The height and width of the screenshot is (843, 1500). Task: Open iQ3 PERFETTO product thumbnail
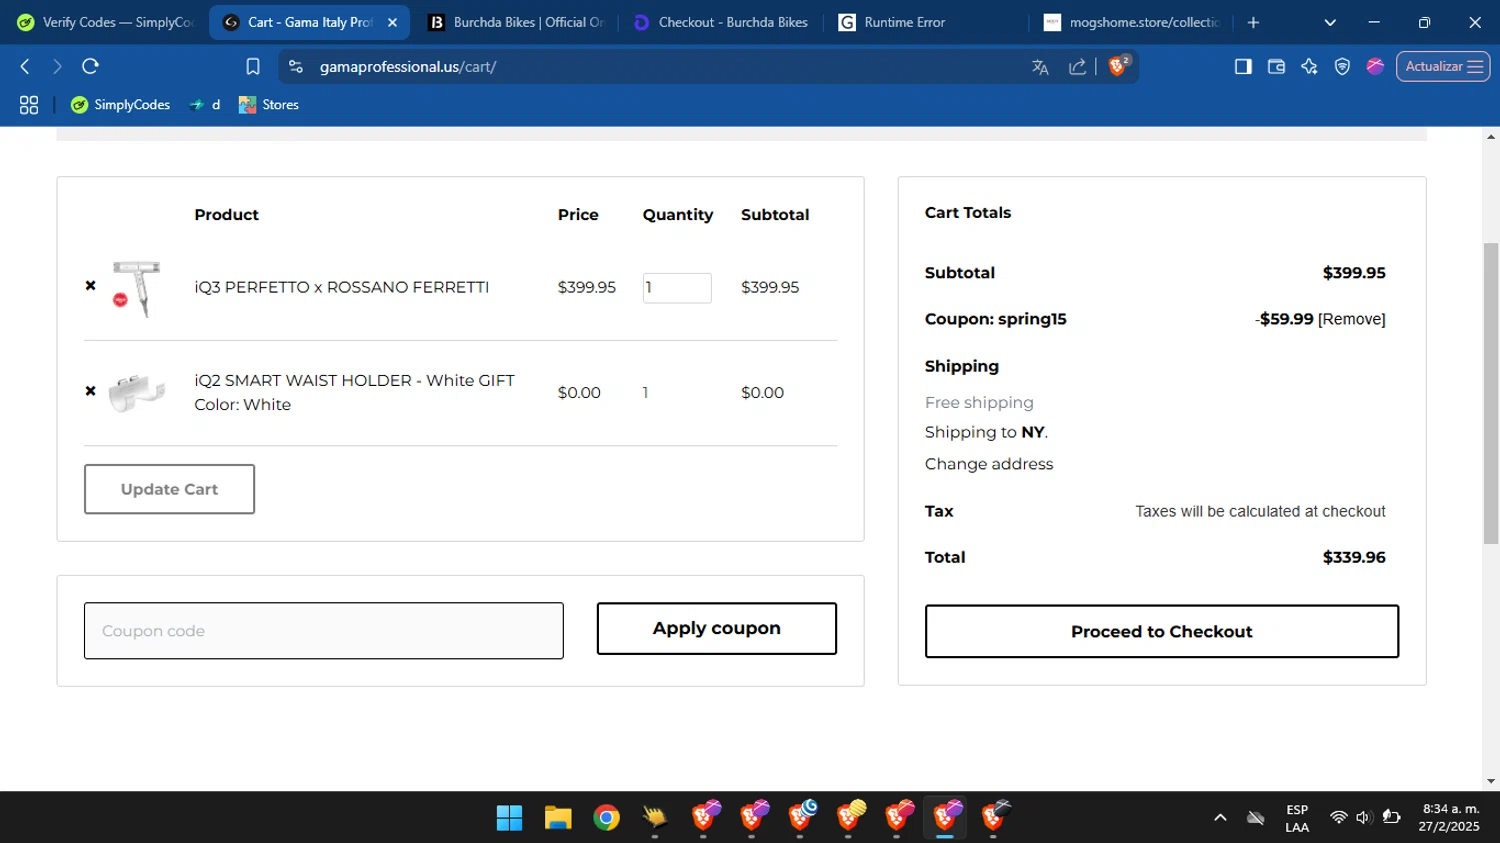pyautogui.click(x=137, y=288)
